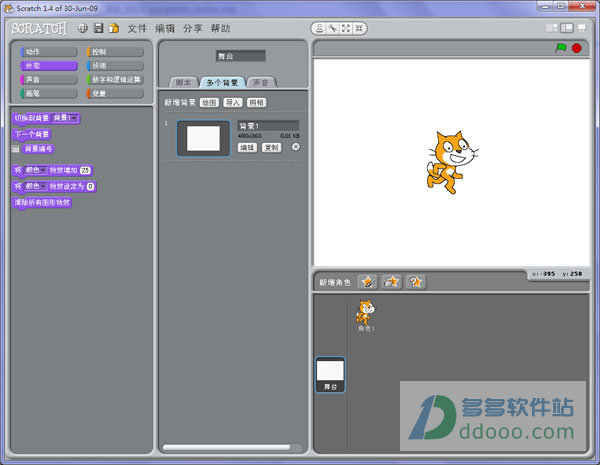Click the 照相 camera background button
This screenshot has width=600, height=465.
point(256,103)
